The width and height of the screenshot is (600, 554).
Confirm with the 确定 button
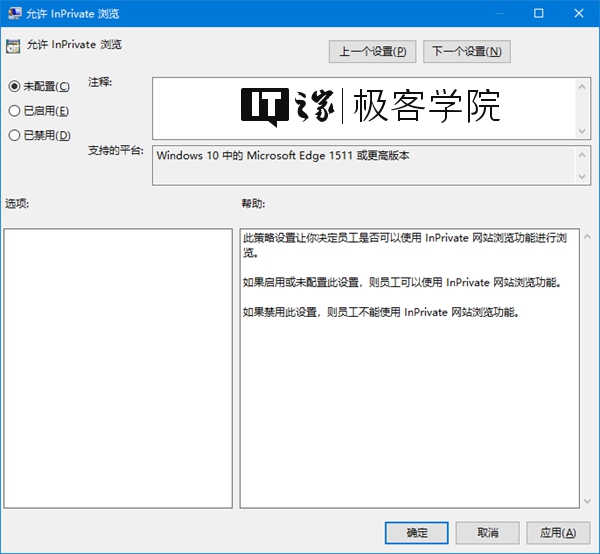pos(417,533)
